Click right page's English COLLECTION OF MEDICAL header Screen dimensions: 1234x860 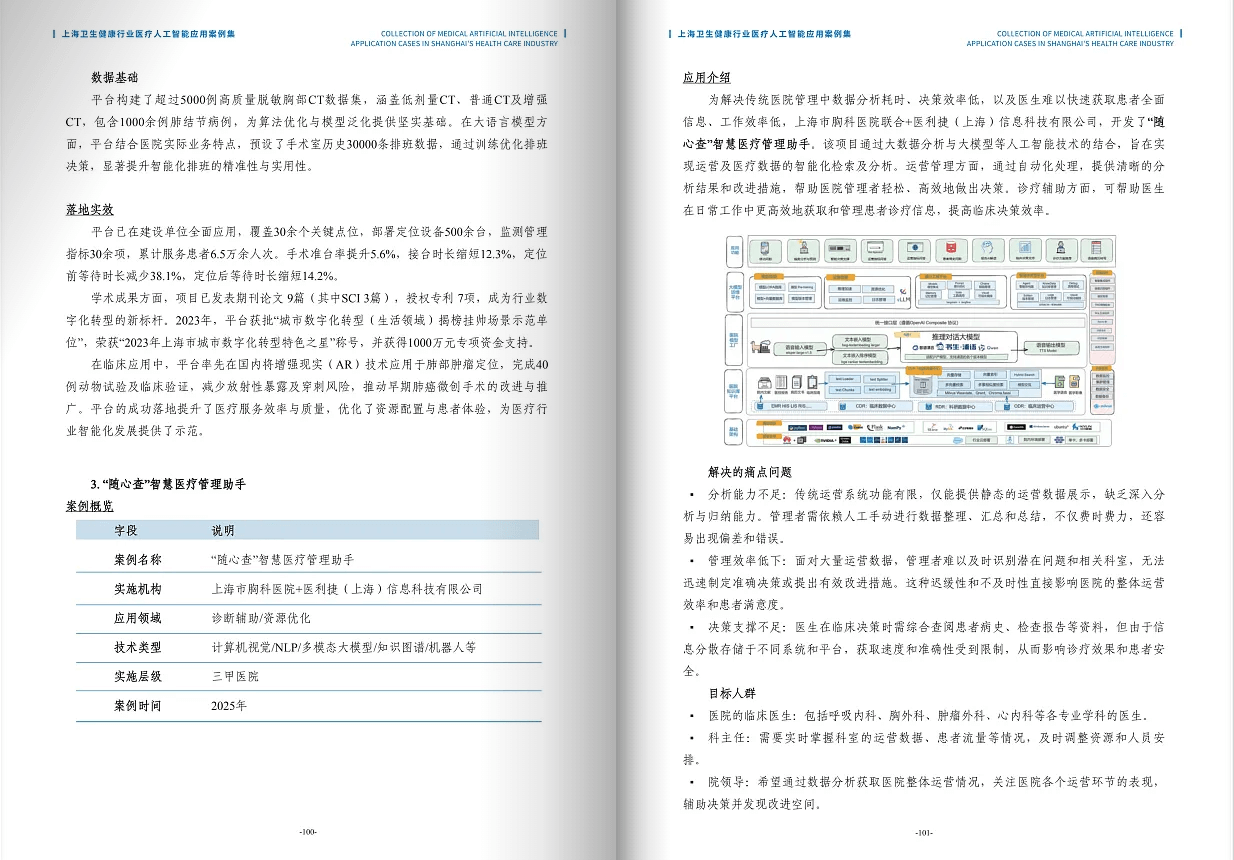click(1085, 33)
